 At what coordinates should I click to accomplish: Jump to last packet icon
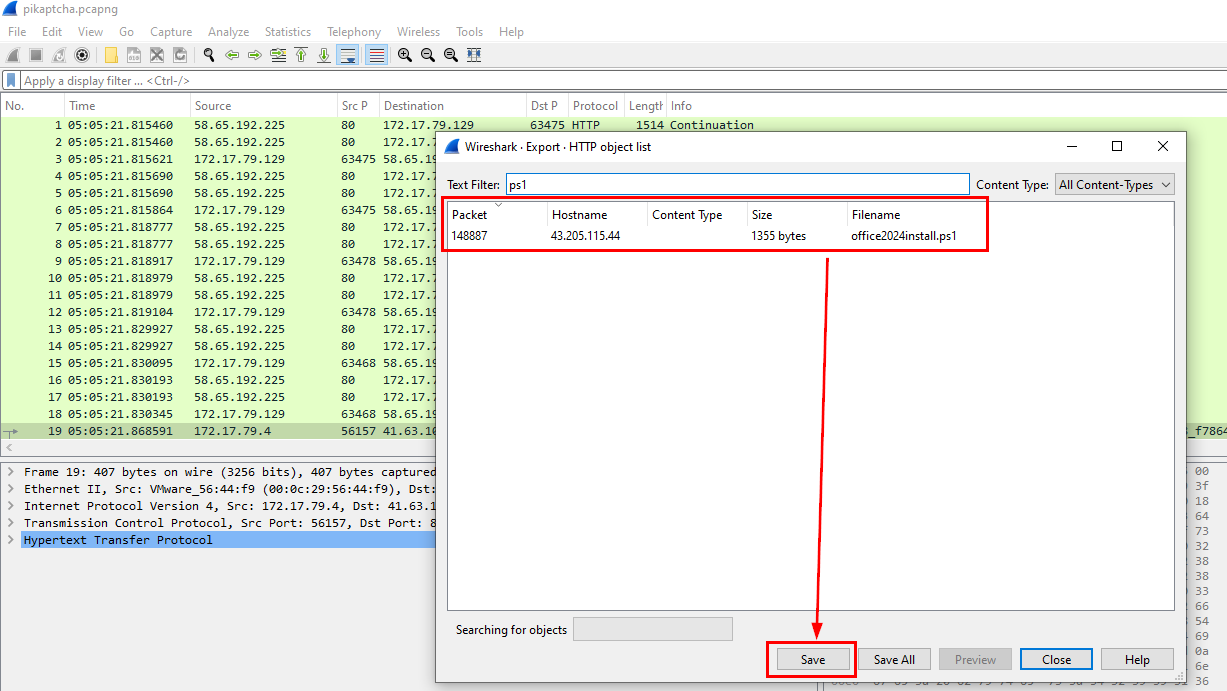point(324,55)
